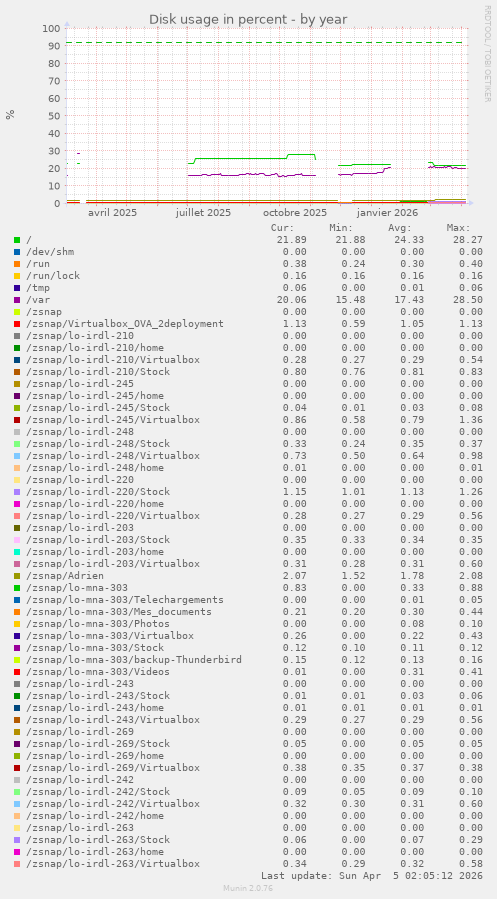This screenshot has height=899, width=497.
Task: Click the swatch next to /zsnap/lo-mna-303/Videos
Action: coord(17,671)
